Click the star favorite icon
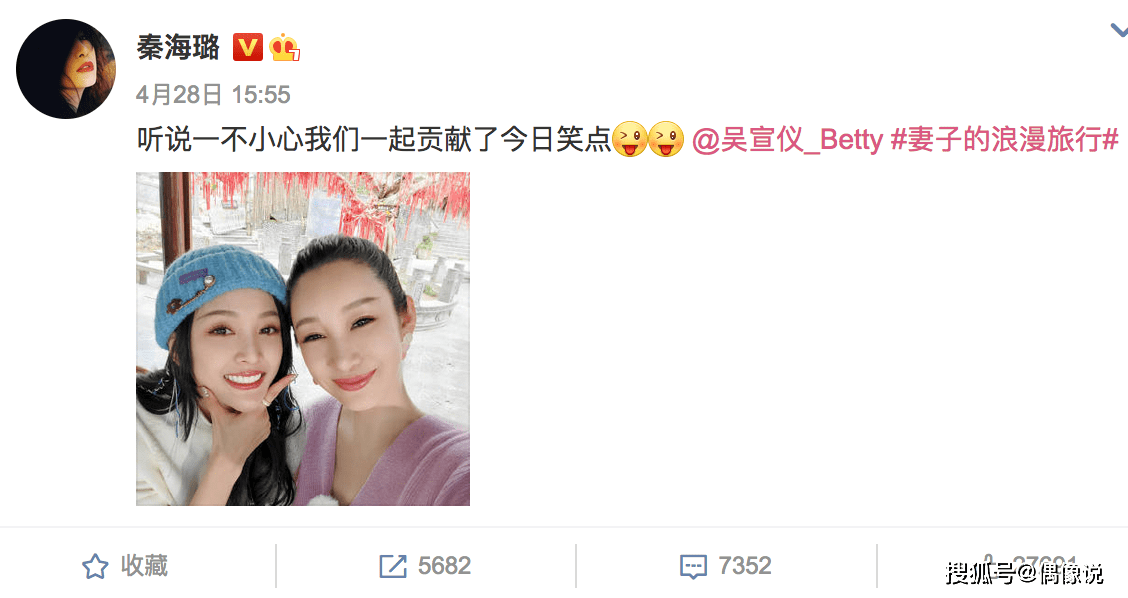The image size is (1128, 598). point(95,566)
